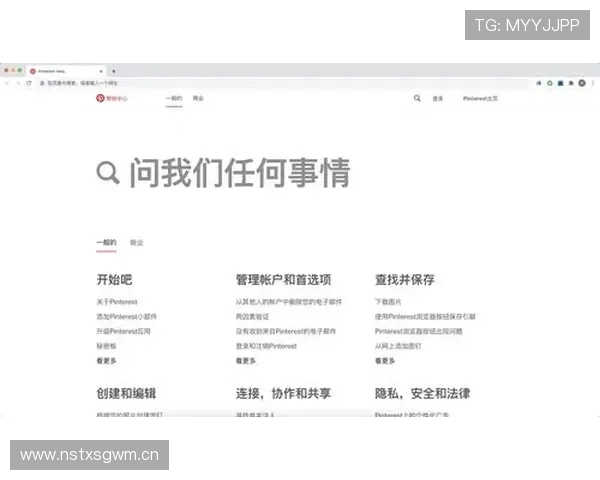
Task: Switch to the 商业 tab above the topics
Action: click(137, 243)
